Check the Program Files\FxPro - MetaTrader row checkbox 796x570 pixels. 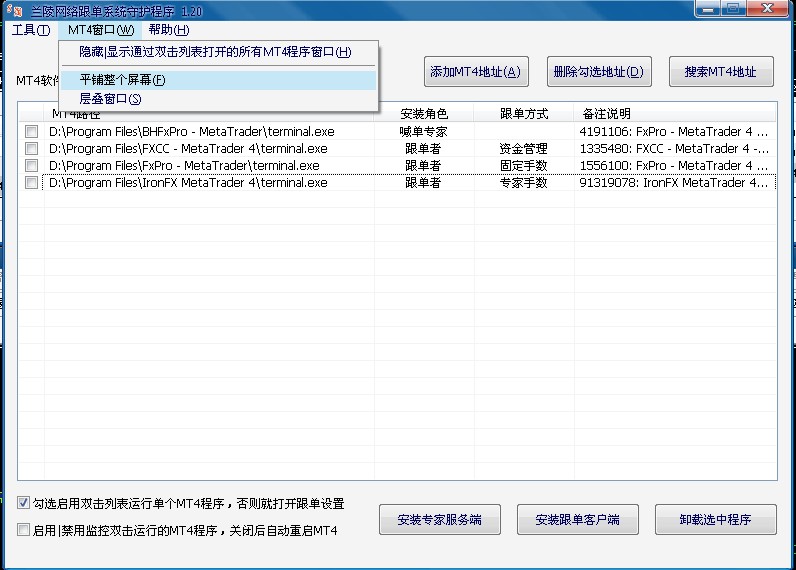click(31, 165)
